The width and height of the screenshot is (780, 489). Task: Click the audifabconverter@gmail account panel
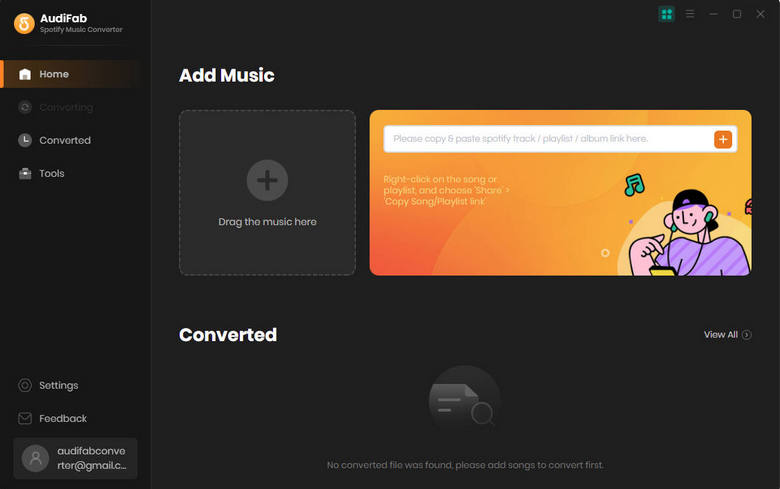click(x=75, y=458)
